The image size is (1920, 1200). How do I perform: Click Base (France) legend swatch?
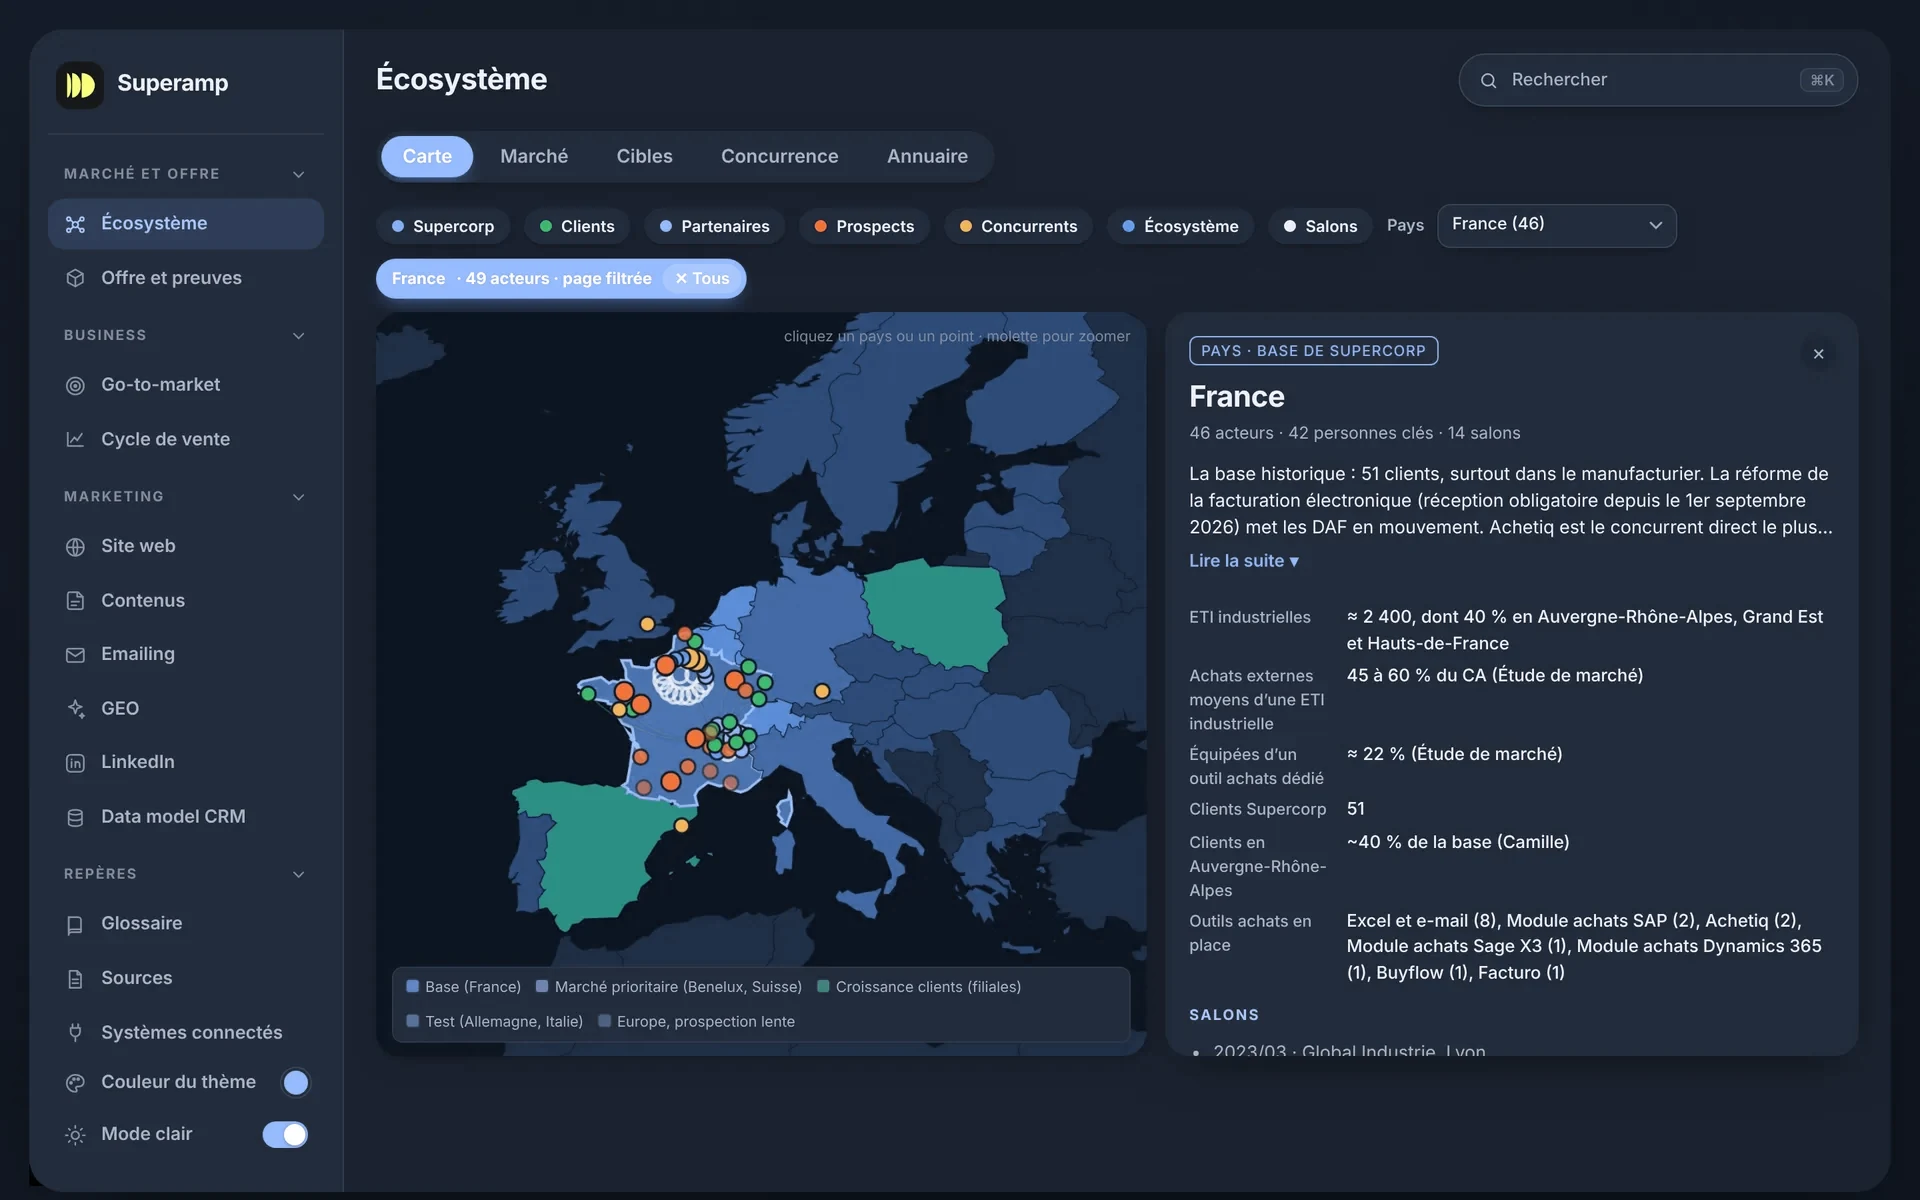click(x=412, y=986)
